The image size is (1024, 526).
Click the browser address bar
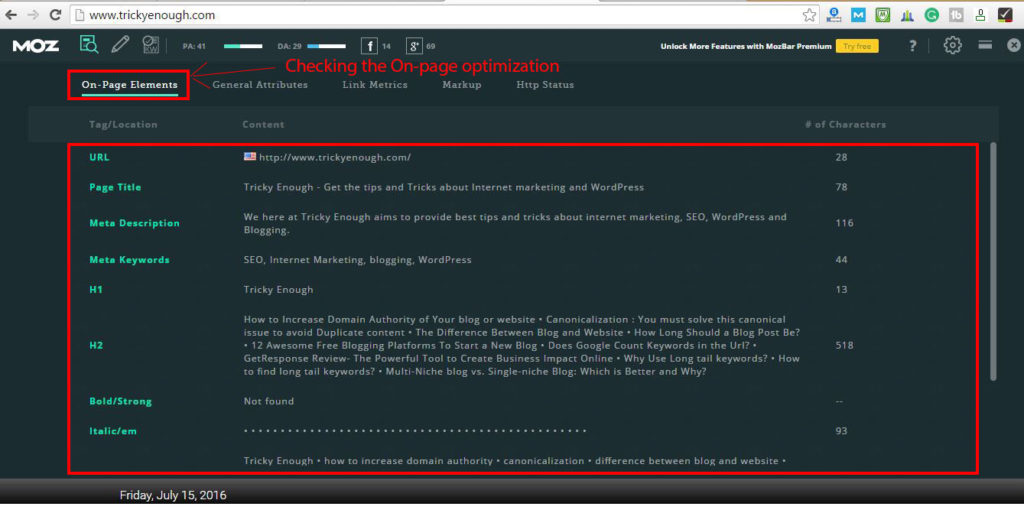click(430, 15)
